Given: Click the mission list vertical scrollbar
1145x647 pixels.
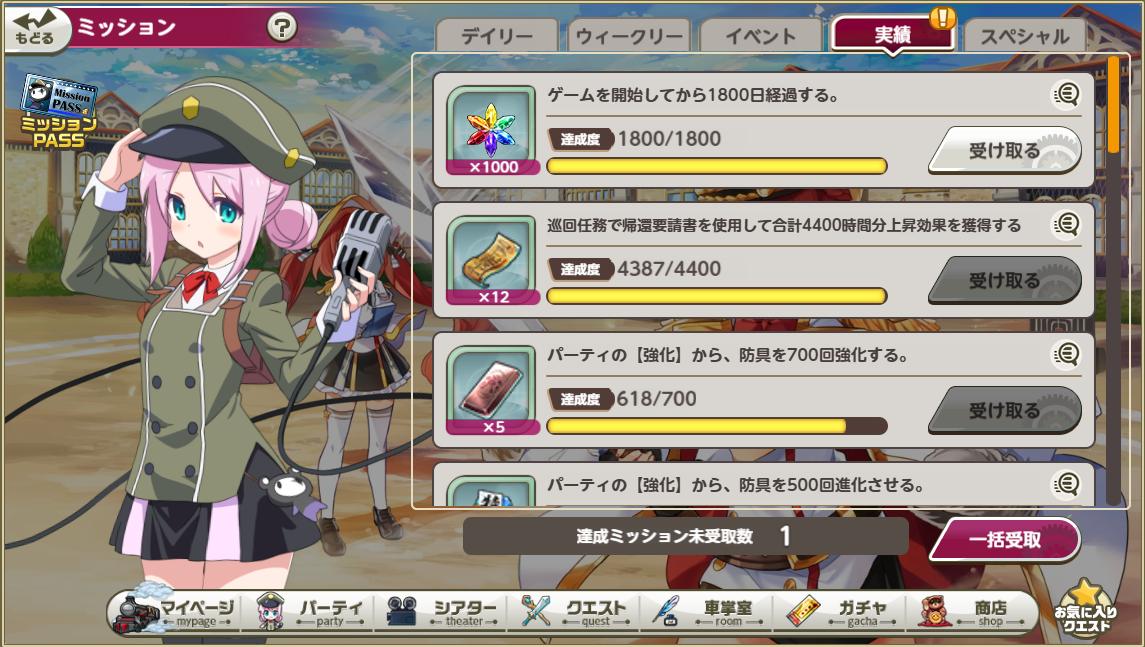Looking at the screenshot, I should tap(1113, 281).
